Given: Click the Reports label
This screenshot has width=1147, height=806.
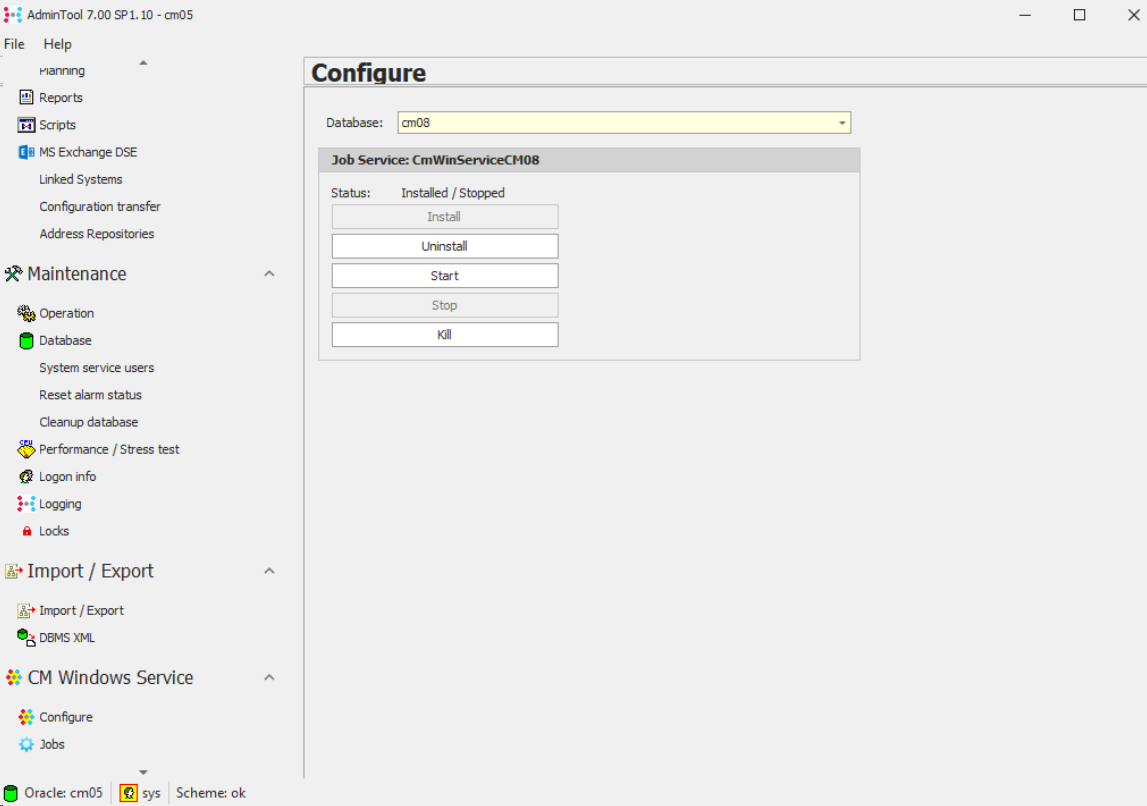Looking at the screenshot, I should coord(61,97).
